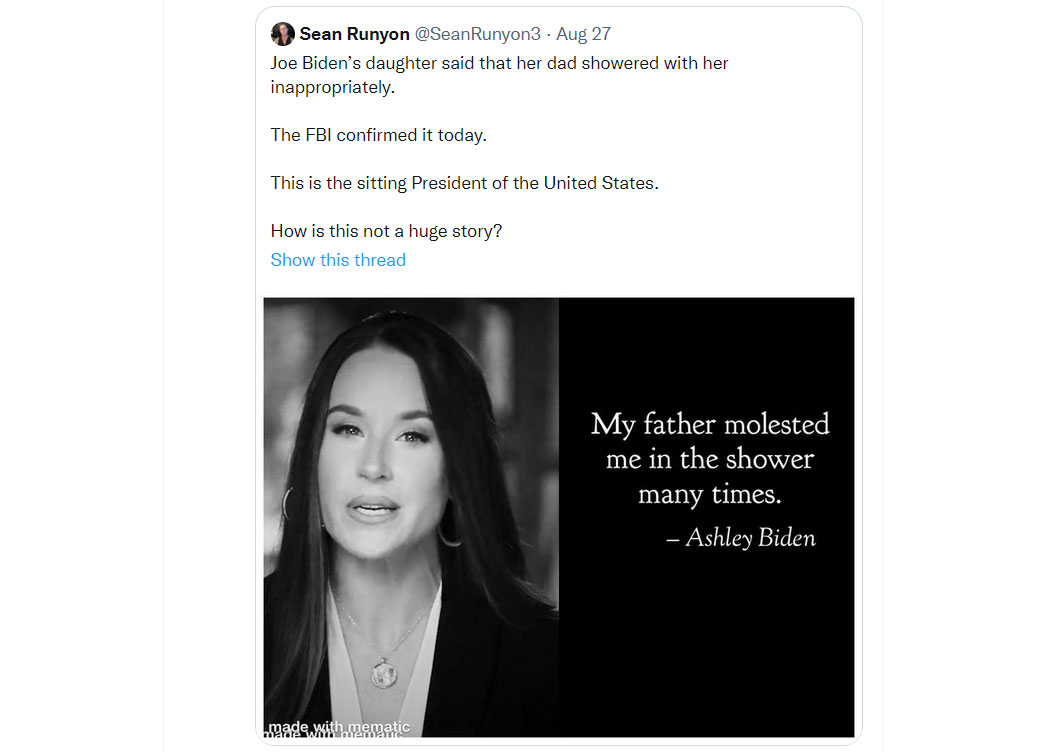Click the empty black area below the quote
Image resolution: width=1050 pixels, height=752 pixels.
(x=706, y=643)
